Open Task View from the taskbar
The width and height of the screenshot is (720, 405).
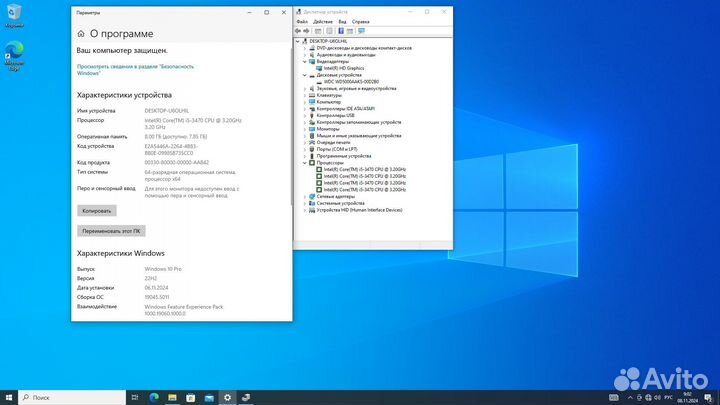coord(135,397)
